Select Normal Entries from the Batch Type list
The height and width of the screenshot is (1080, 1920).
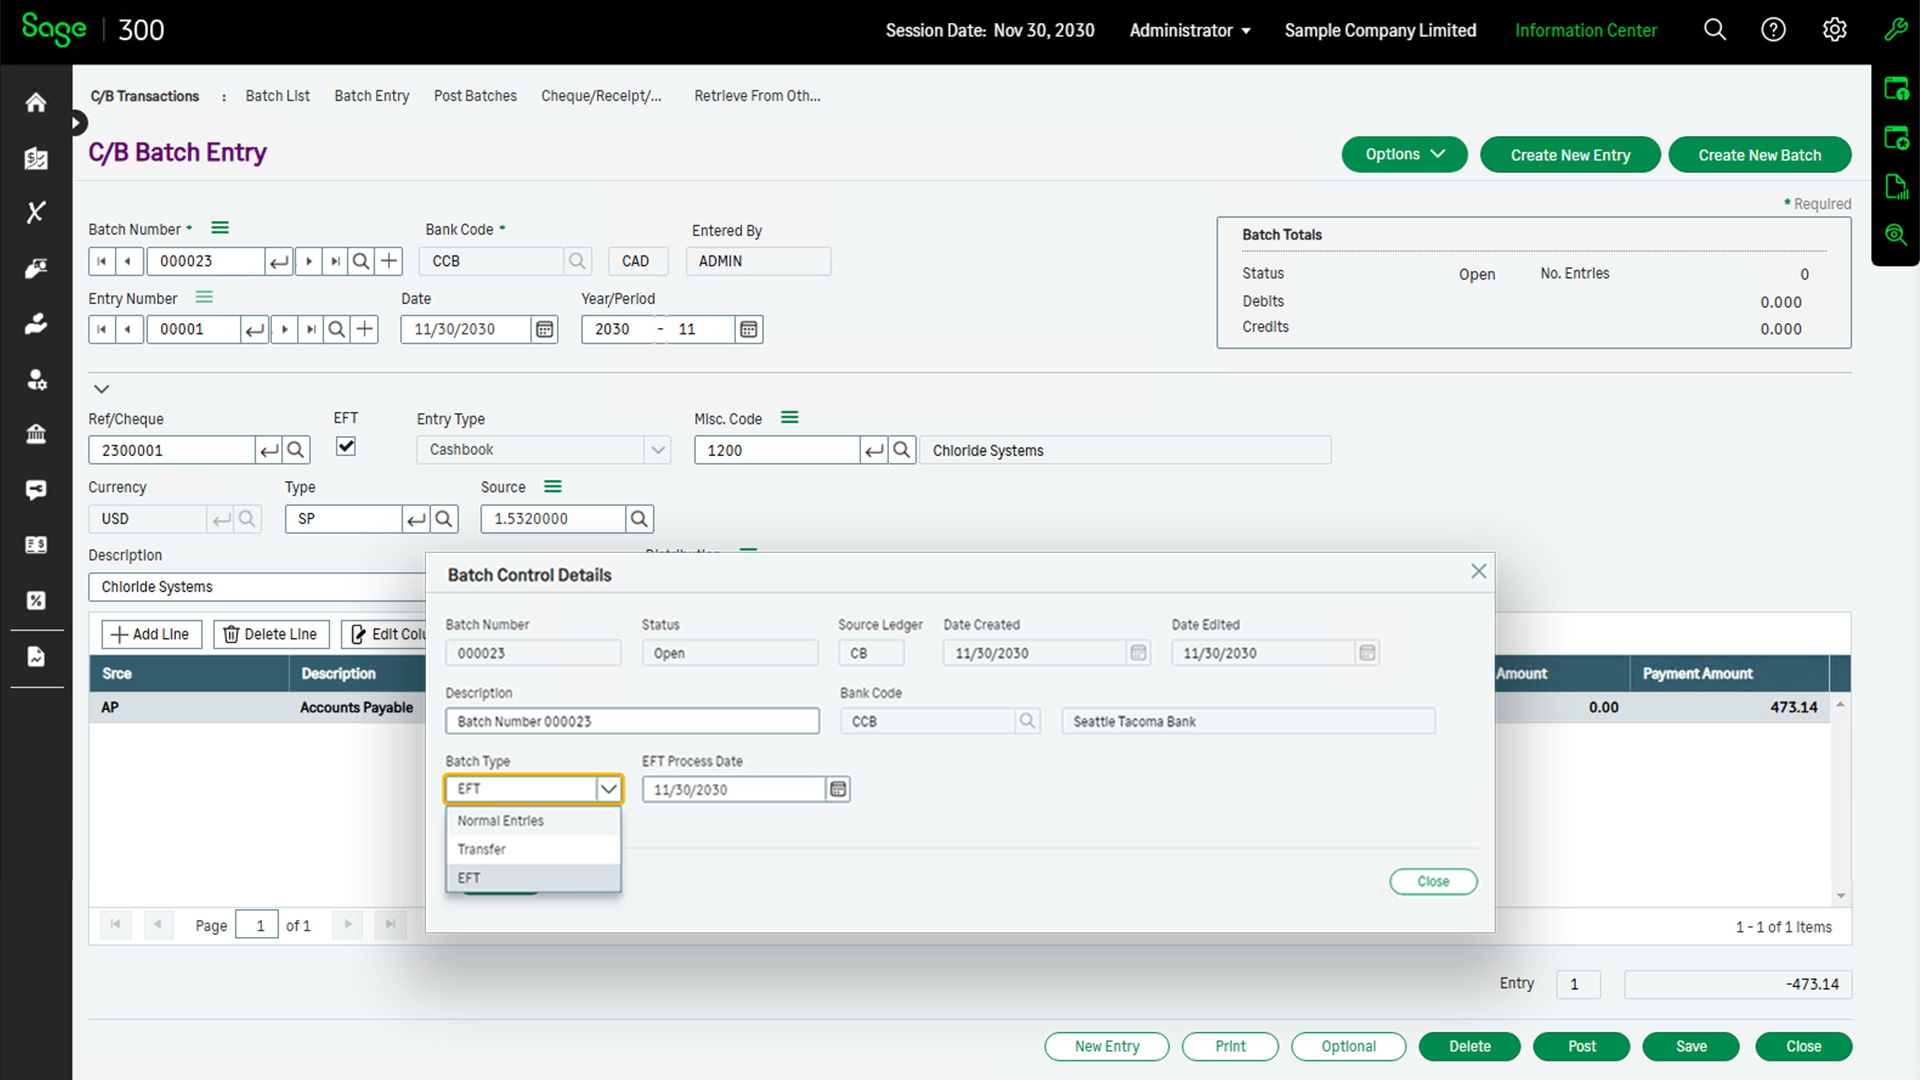click(501, 820)
